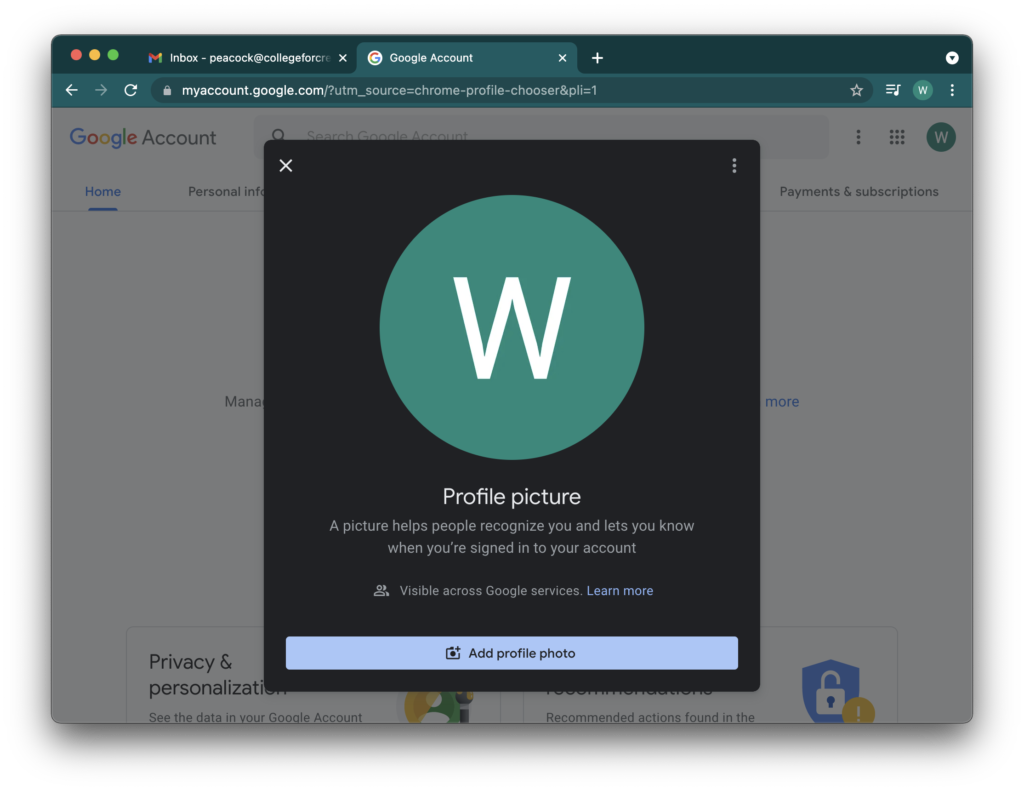This screenshot has width=1024, height=791.
Task: Open the dialog's three-dot more options menu
Action: coord(734,166)
